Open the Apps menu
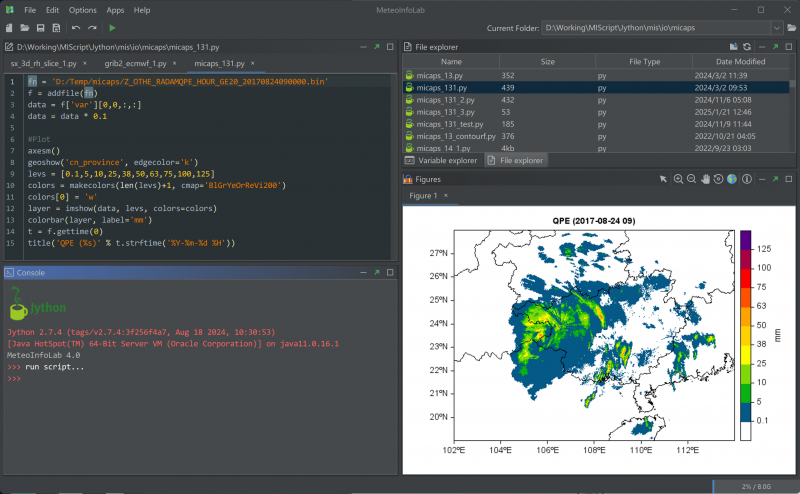This screenshot has width=800, height=494. [x=114, y=9]
